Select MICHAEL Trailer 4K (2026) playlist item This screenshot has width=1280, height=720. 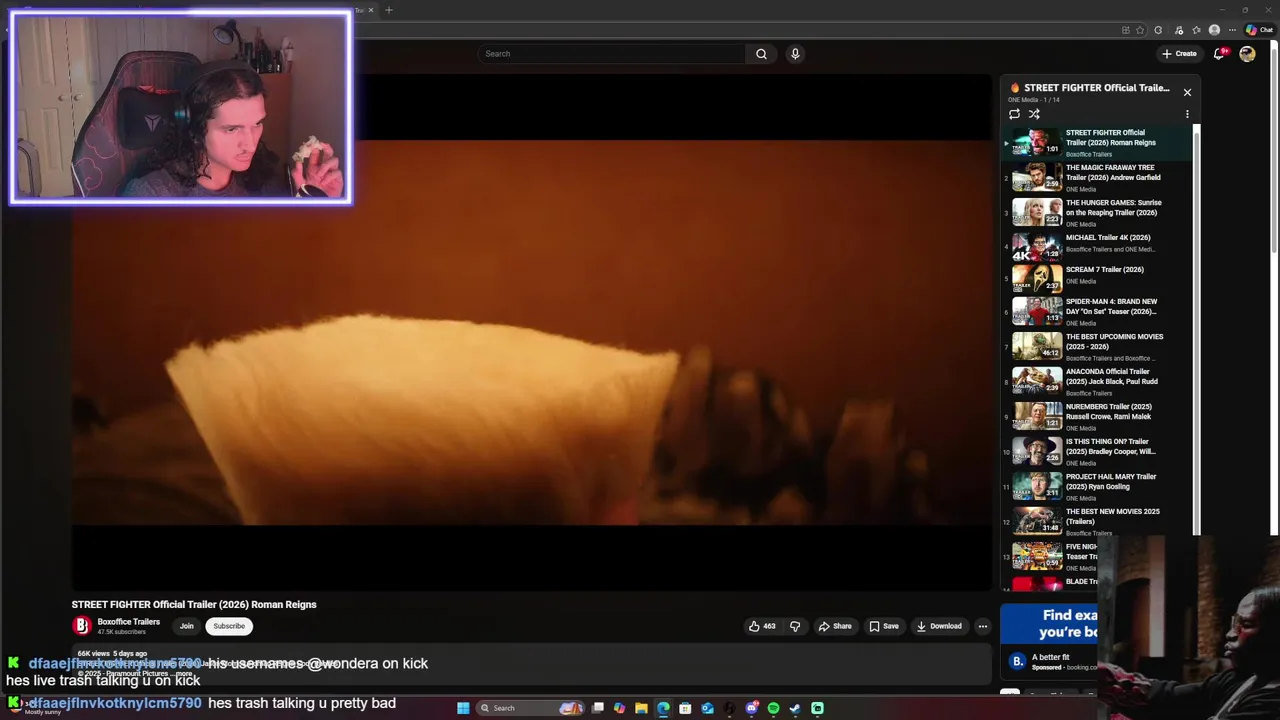[1099, 248]
